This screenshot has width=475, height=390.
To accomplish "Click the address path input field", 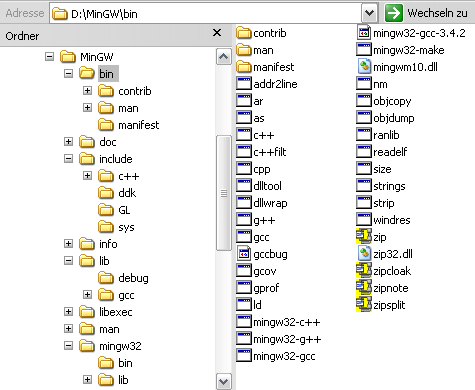I will 205,13.
